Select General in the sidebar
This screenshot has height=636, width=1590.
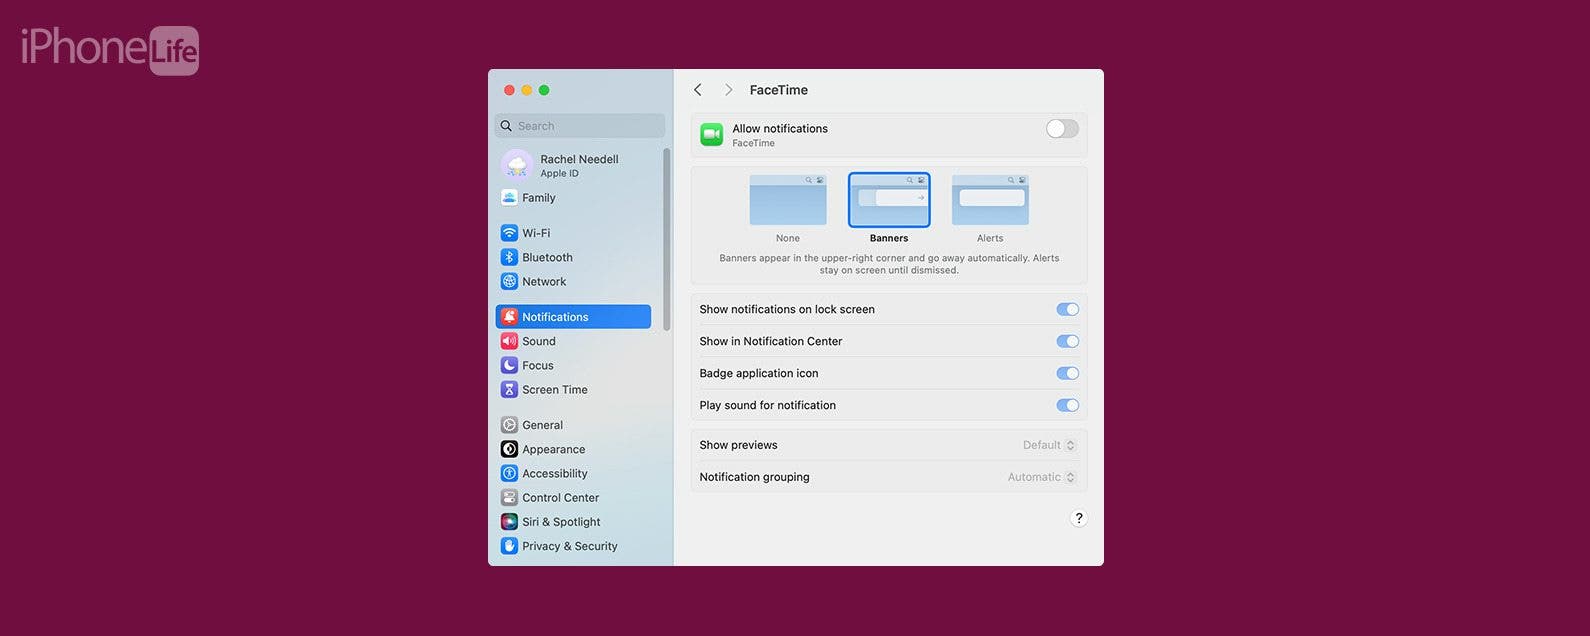[x=542, y=425]
